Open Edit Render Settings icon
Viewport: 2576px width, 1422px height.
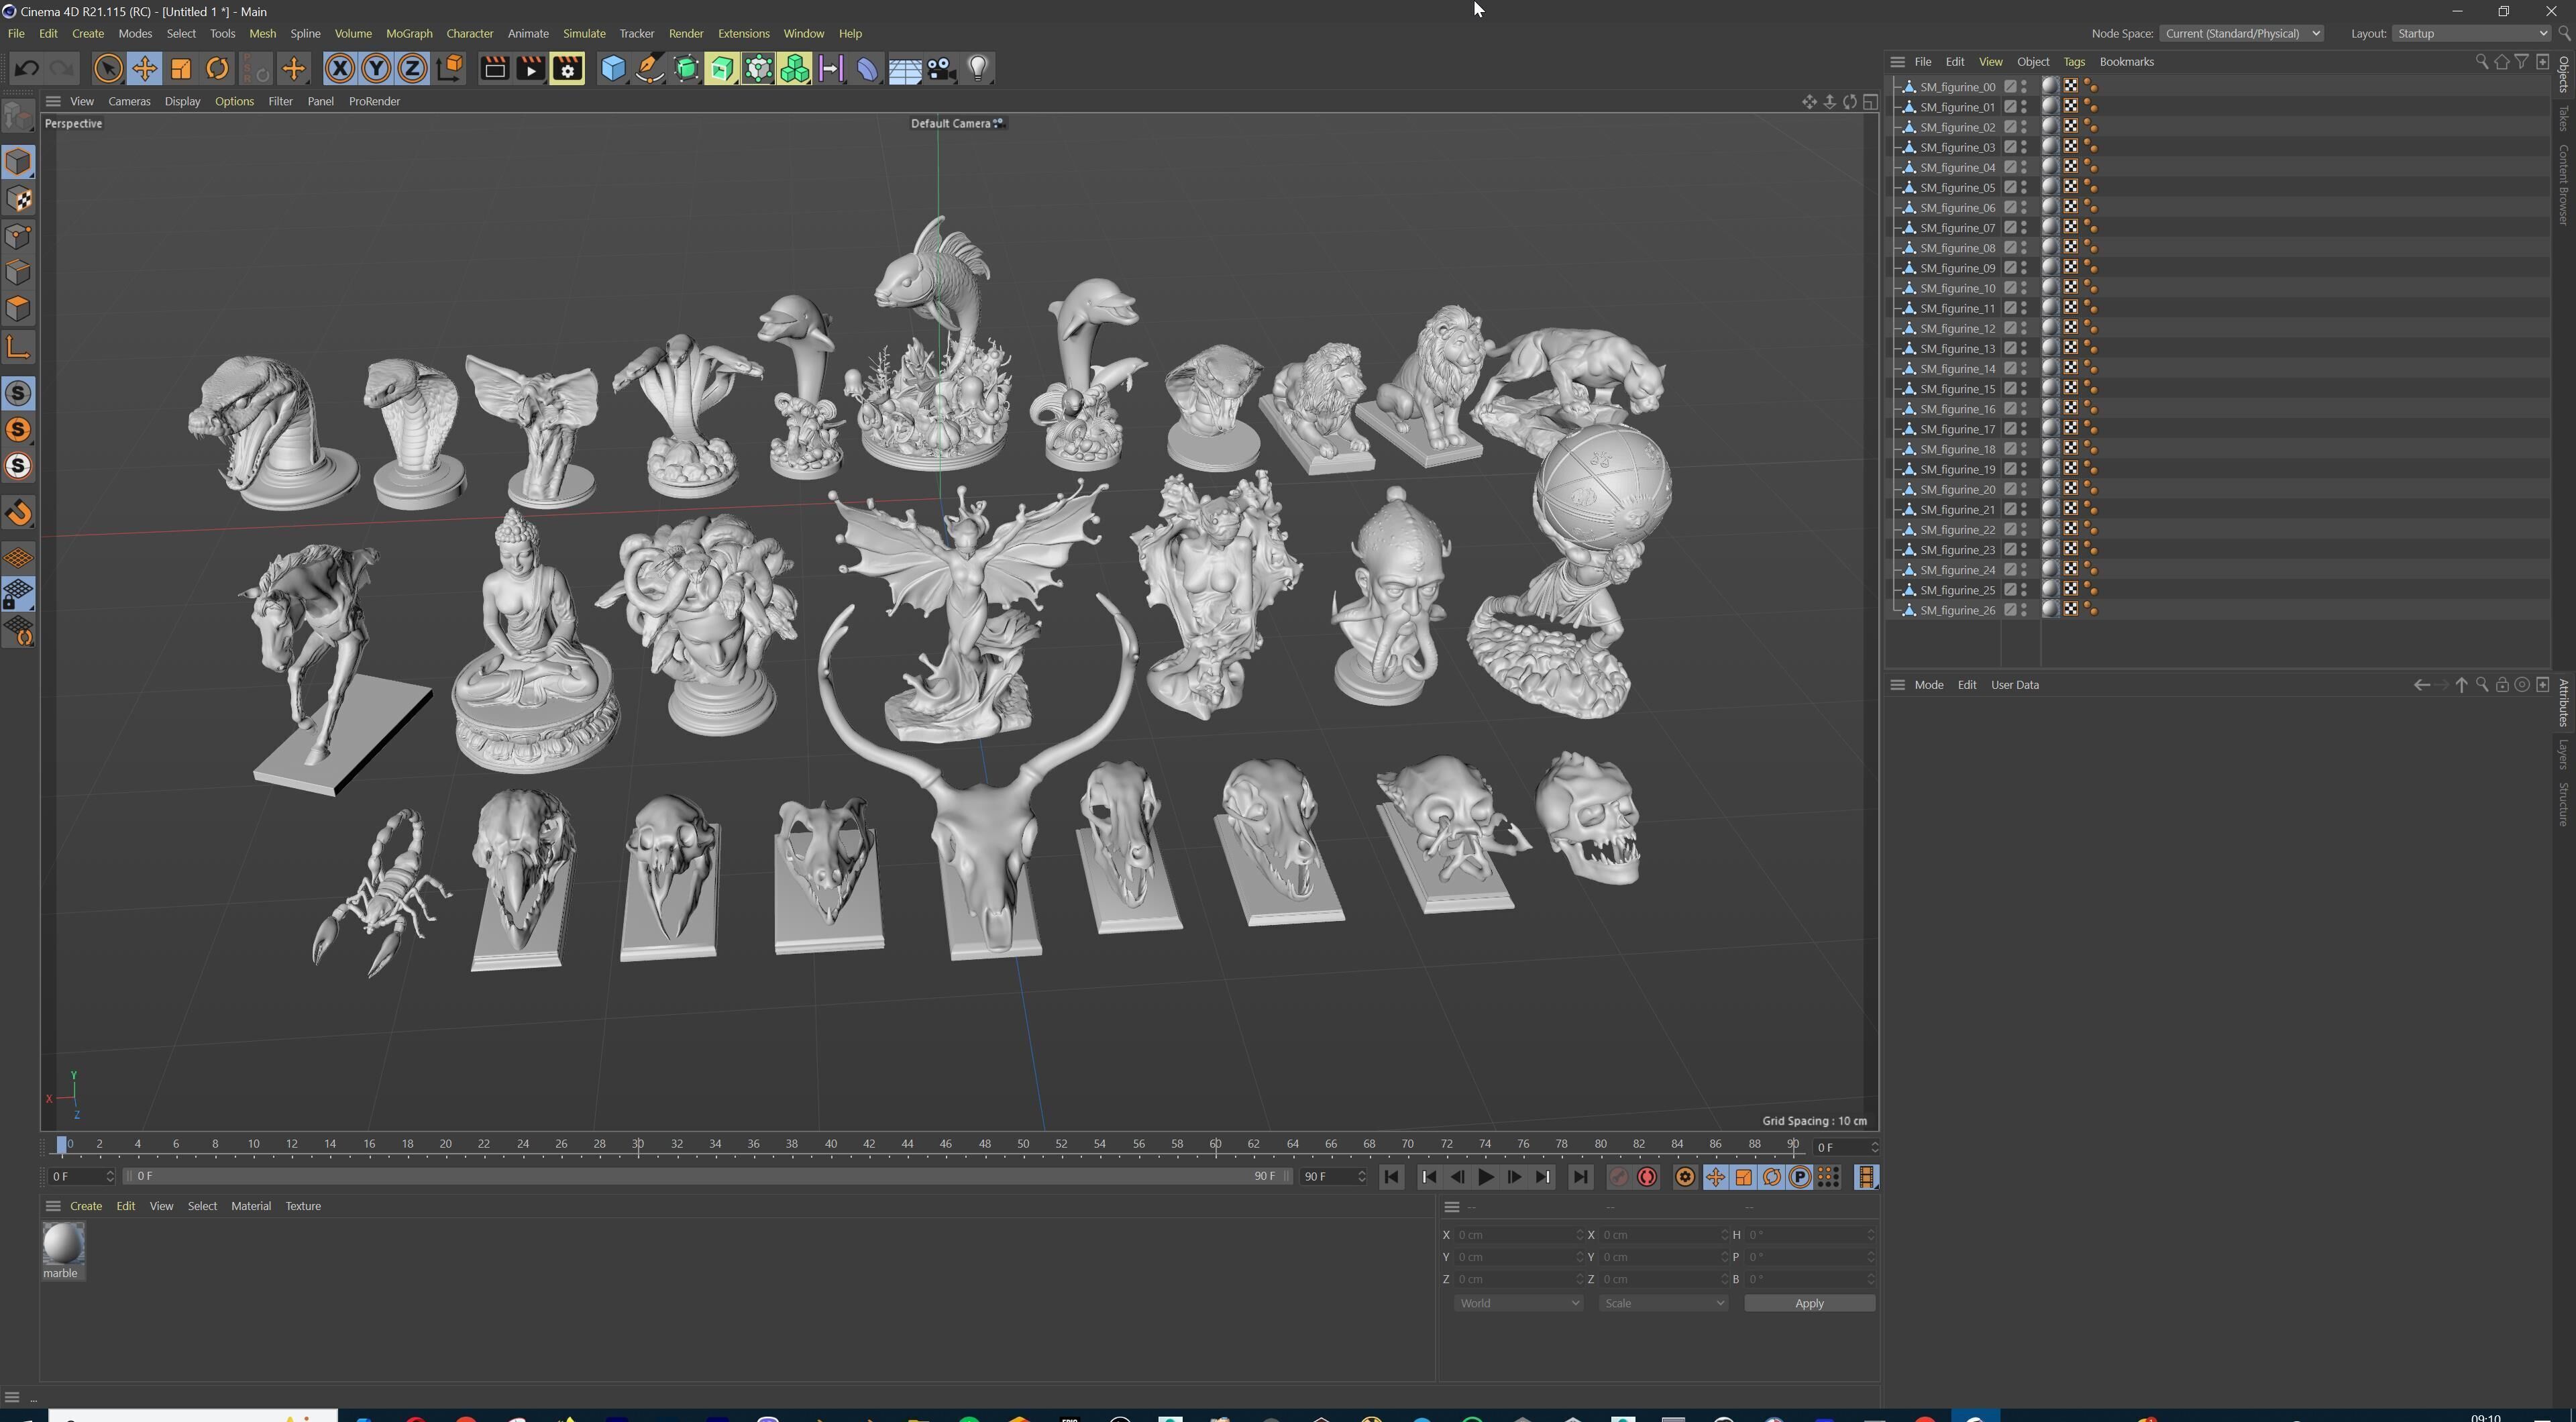point(567,68)
